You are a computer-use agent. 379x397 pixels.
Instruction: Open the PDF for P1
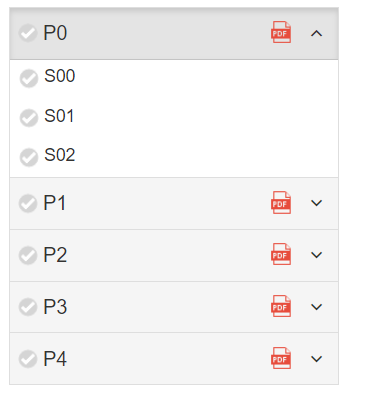(281, 202)
